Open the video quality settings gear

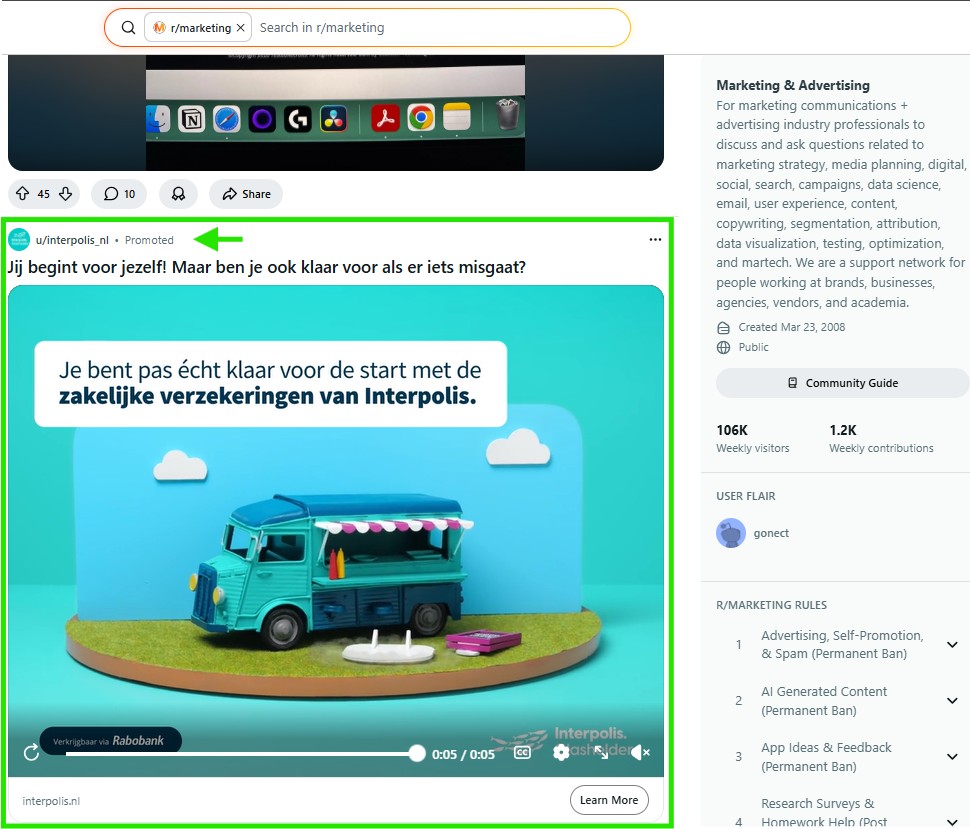click(x=561, y=753)
